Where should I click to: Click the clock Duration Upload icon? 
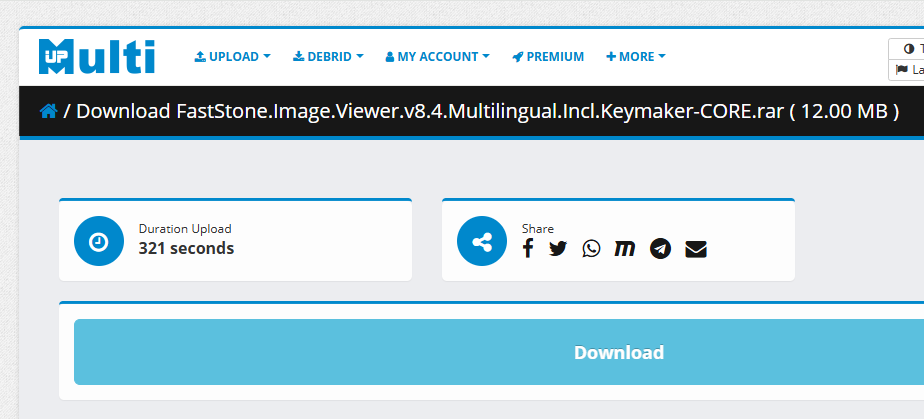tap(99, 241)
